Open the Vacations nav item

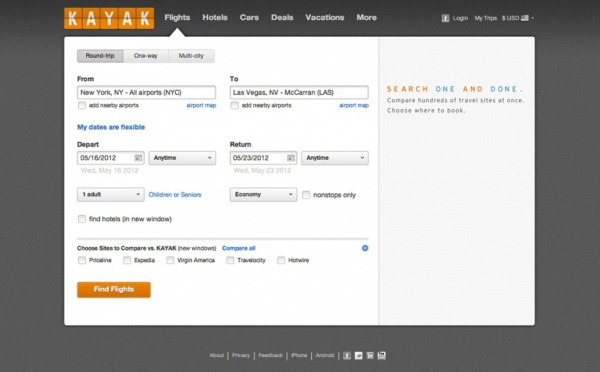pos(324,18)
